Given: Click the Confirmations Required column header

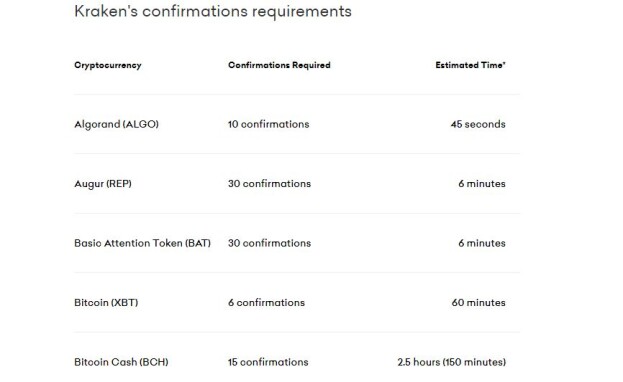Looking at the screenshot, I should point(279,65).
